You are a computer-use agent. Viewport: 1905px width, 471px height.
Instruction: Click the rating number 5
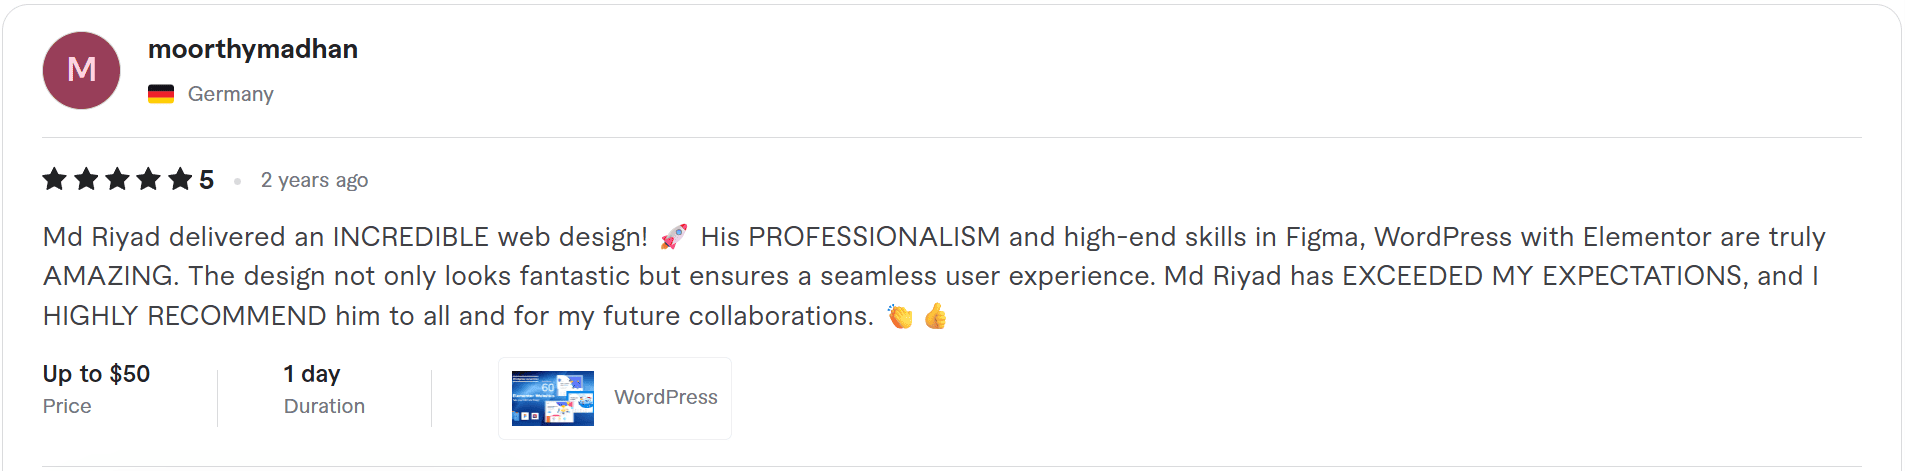pyautogui.click(x=206, y=180)
